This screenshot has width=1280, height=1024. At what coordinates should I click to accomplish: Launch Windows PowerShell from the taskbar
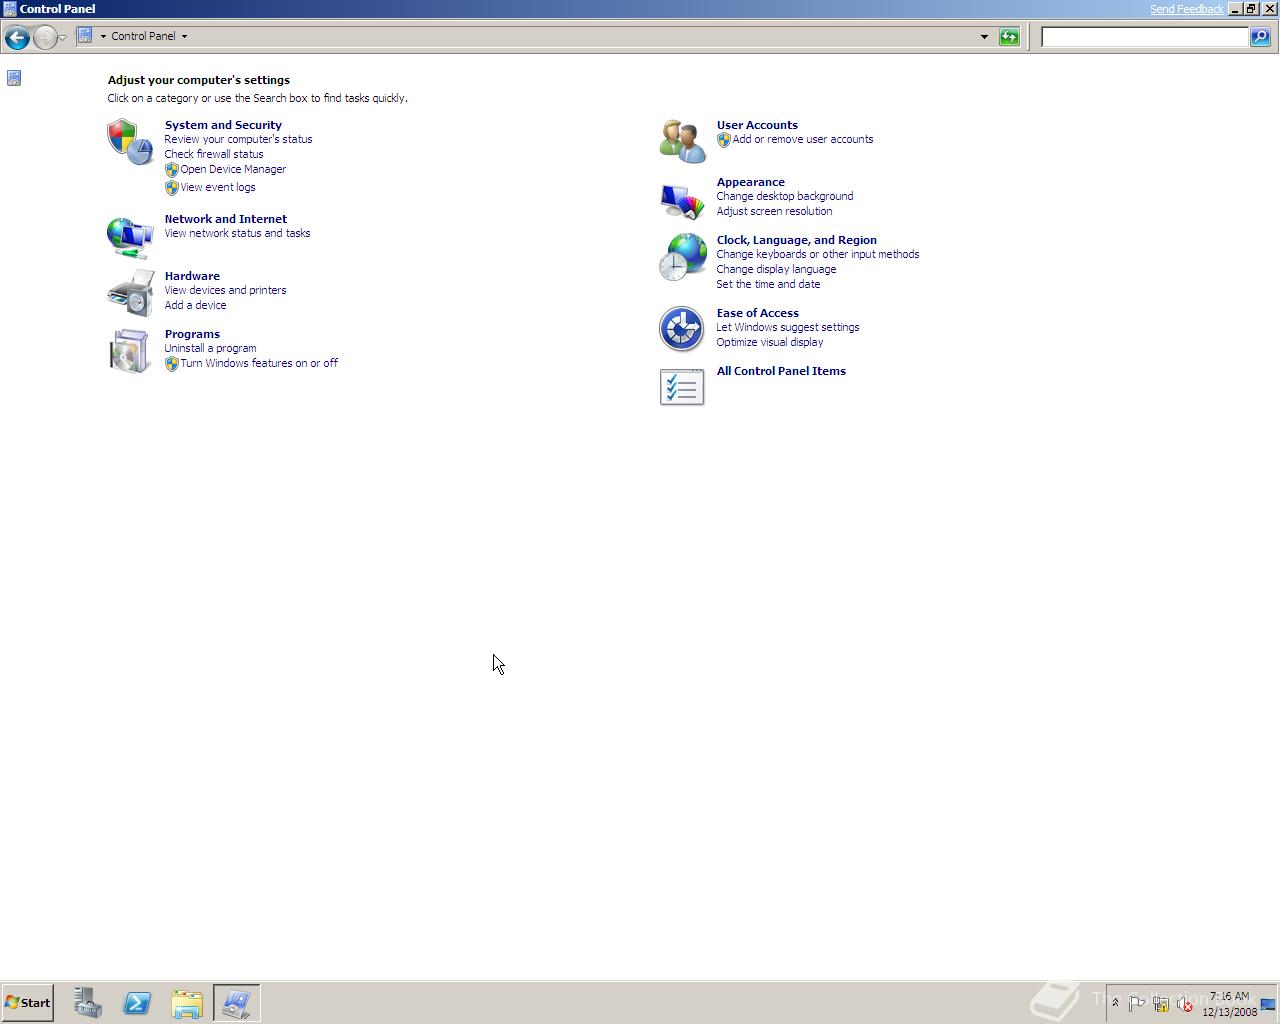[137, 1003]
